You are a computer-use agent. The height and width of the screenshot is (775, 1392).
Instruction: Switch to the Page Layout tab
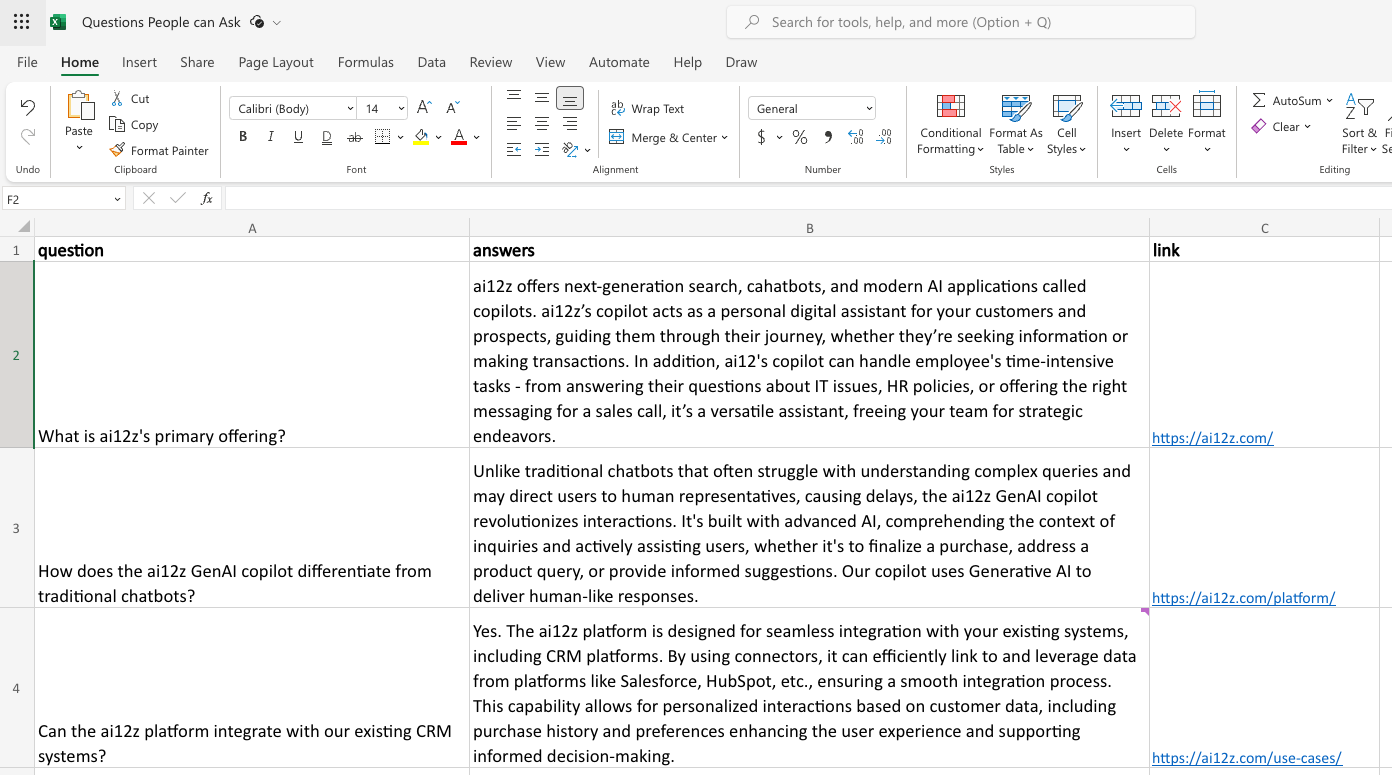[276, 62]
